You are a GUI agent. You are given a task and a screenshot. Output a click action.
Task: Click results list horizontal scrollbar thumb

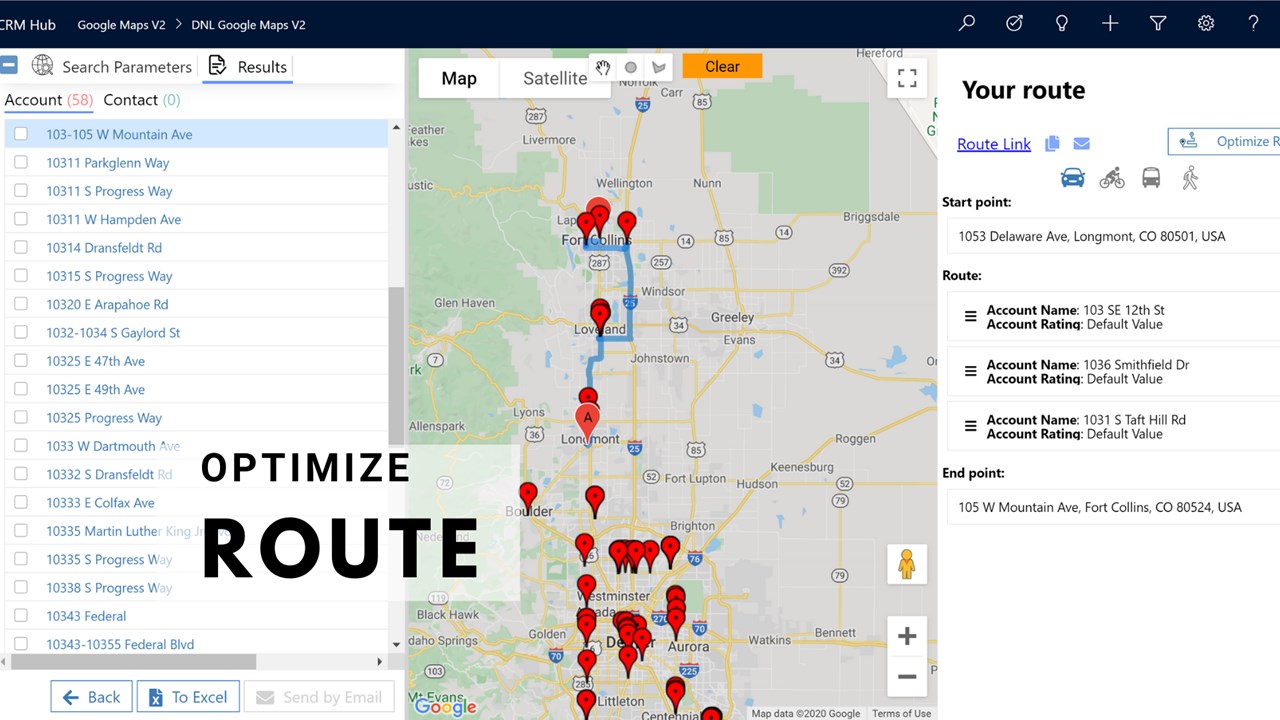click(x=133, y=661)
